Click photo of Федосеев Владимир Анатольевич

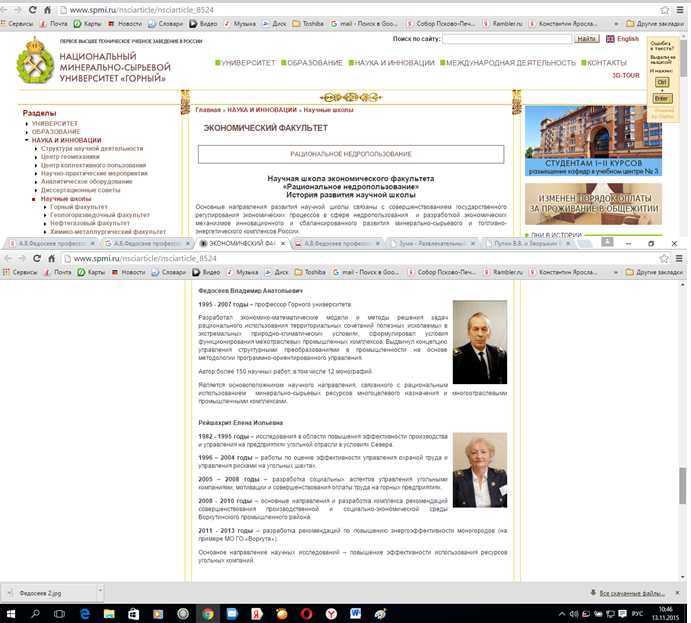tap(480, 342)
